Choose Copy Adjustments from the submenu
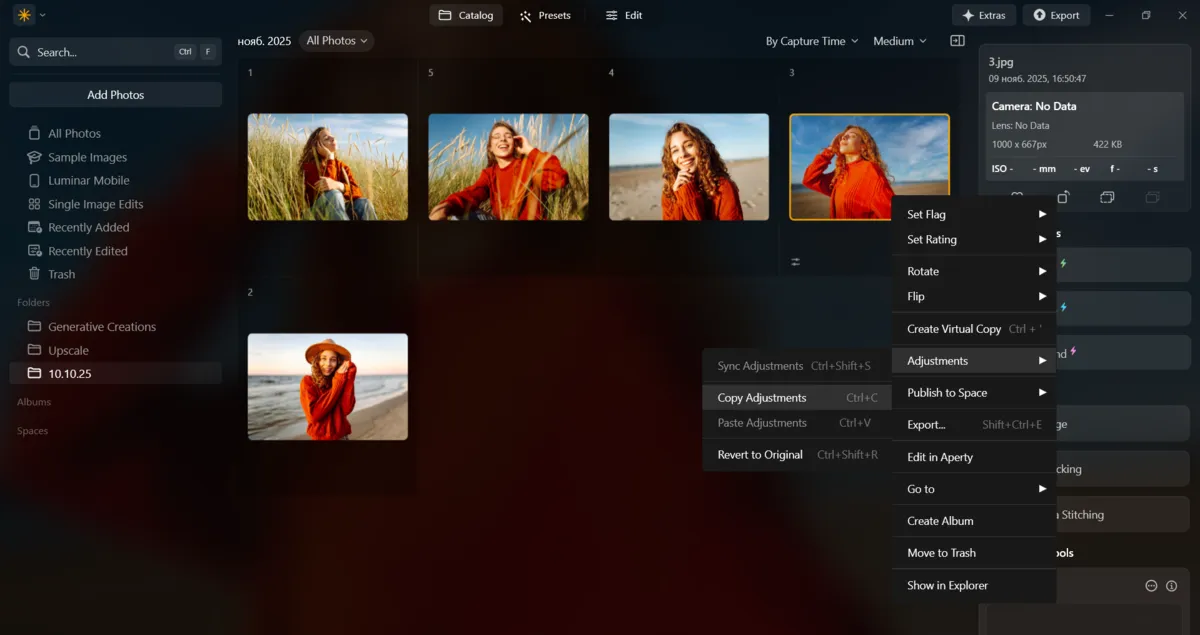 (x=761, y=398)
